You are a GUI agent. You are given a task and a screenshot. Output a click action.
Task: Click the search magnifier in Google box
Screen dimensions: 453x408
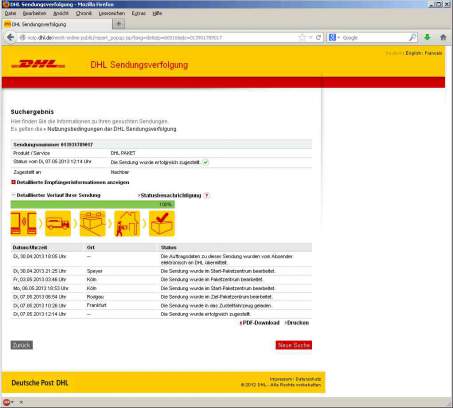(x=412, y=37)
